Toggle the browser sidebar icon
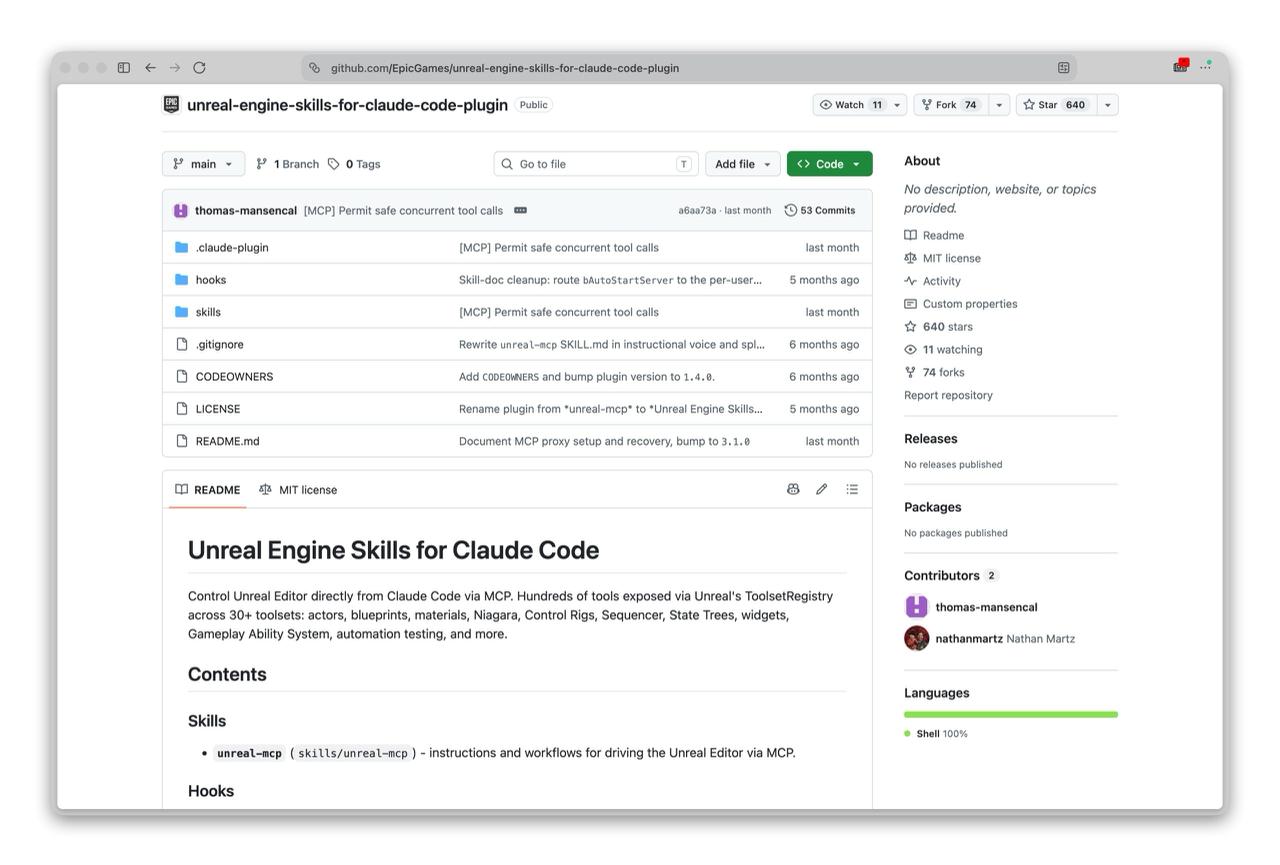The height and width of the screenshot is (865, 1280). [124, 68]
